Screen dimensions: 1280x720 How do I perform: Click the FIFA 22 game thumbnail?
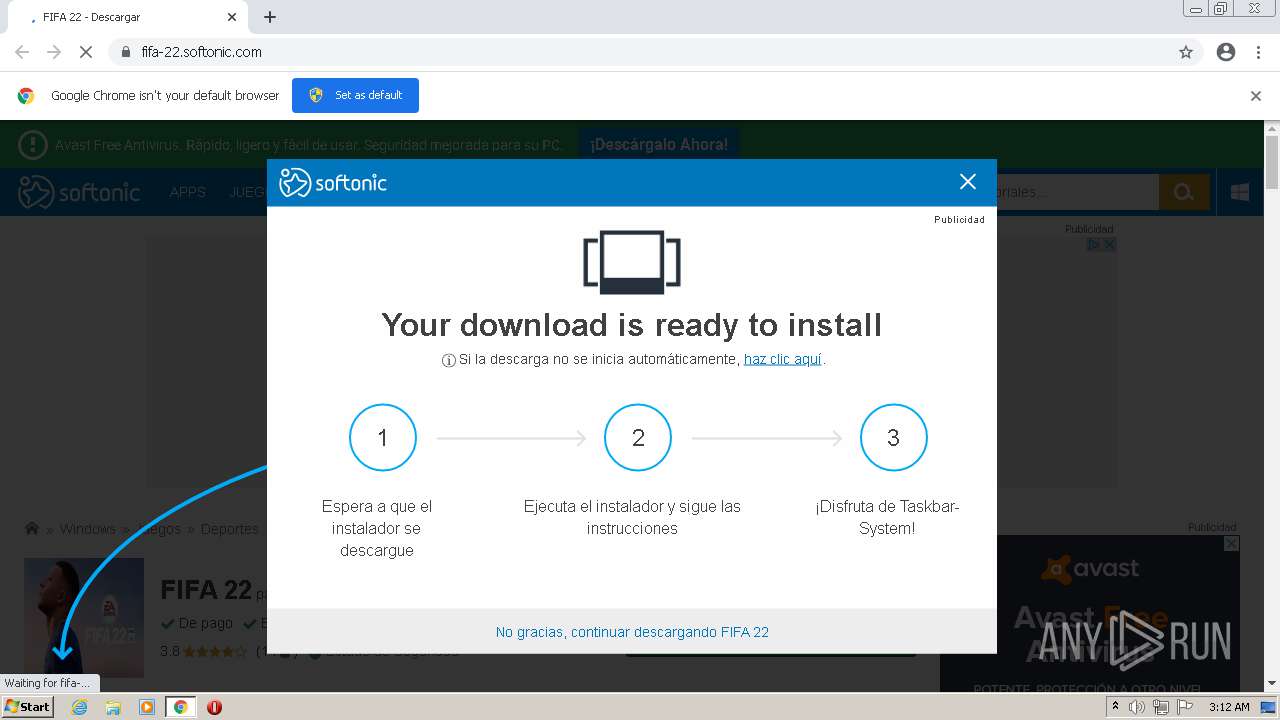(x=84, y=617)
